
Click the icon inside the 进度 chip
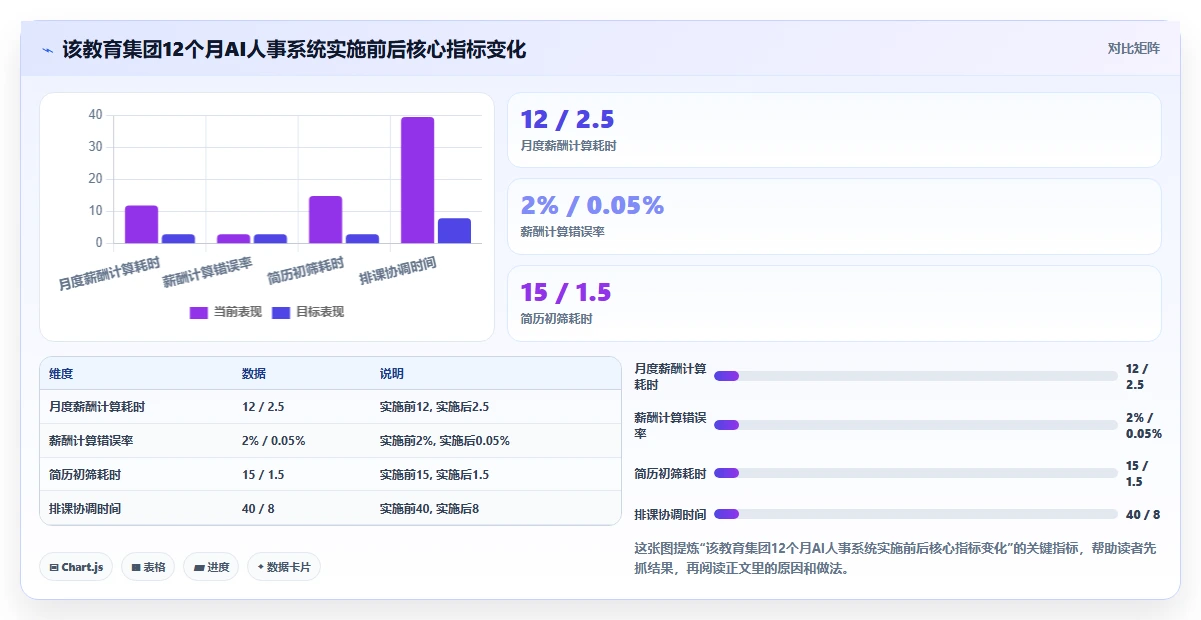click(199, 567)
